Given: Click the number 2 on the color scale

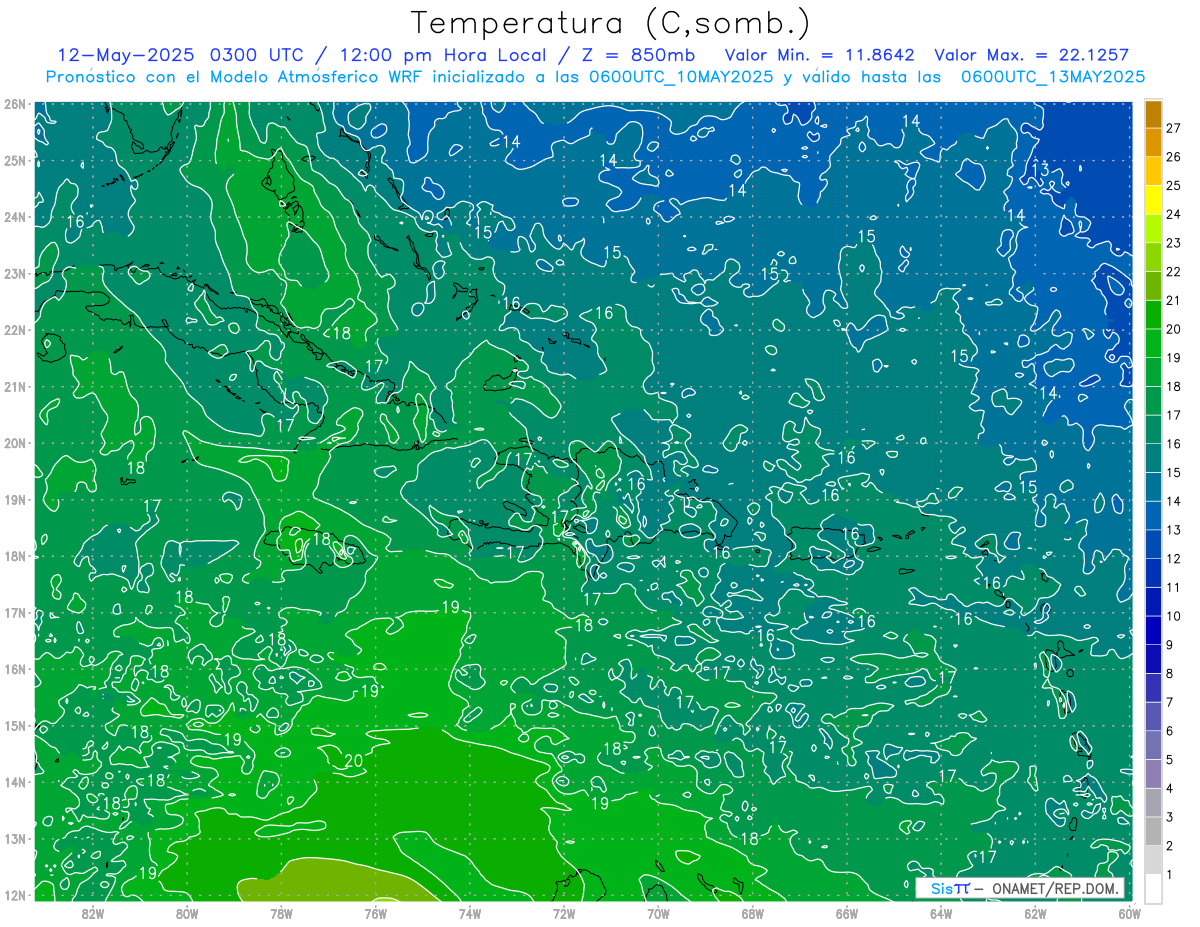Looking at the screenshot, I should (x=1170, y=845).
